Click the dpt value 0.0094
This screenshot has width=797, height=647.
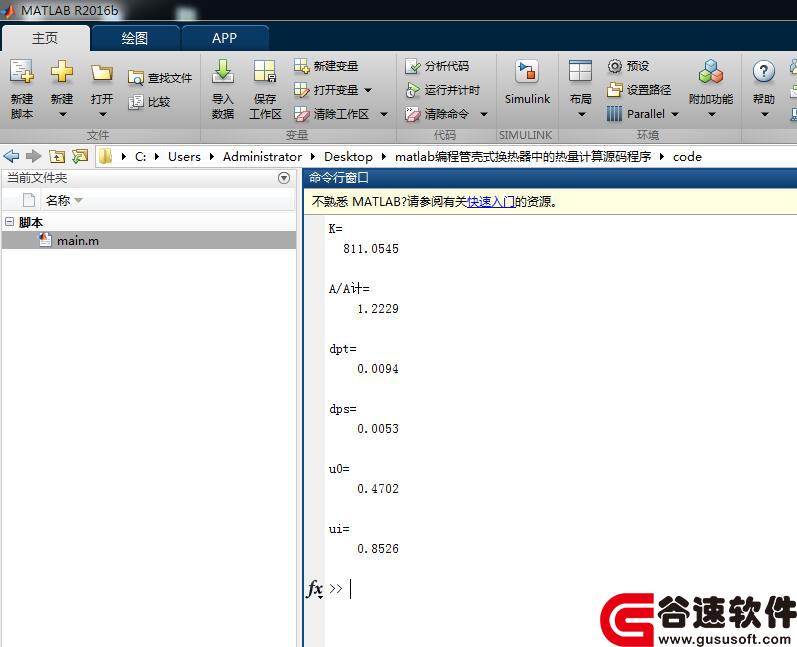(x=378, y=368)
